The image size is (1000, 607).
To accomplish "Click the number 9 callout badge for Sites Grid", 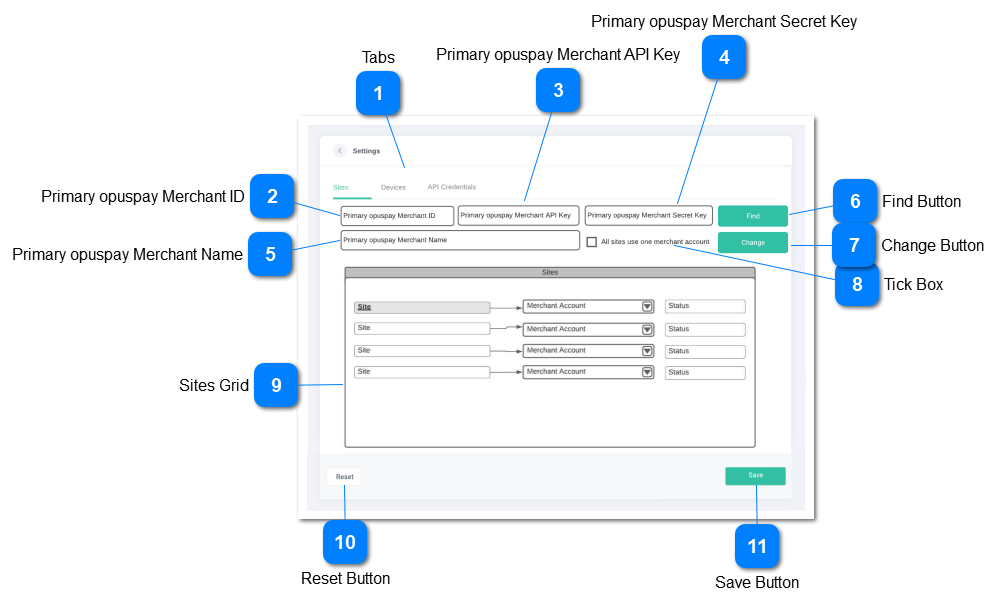I will pos(276,385).
